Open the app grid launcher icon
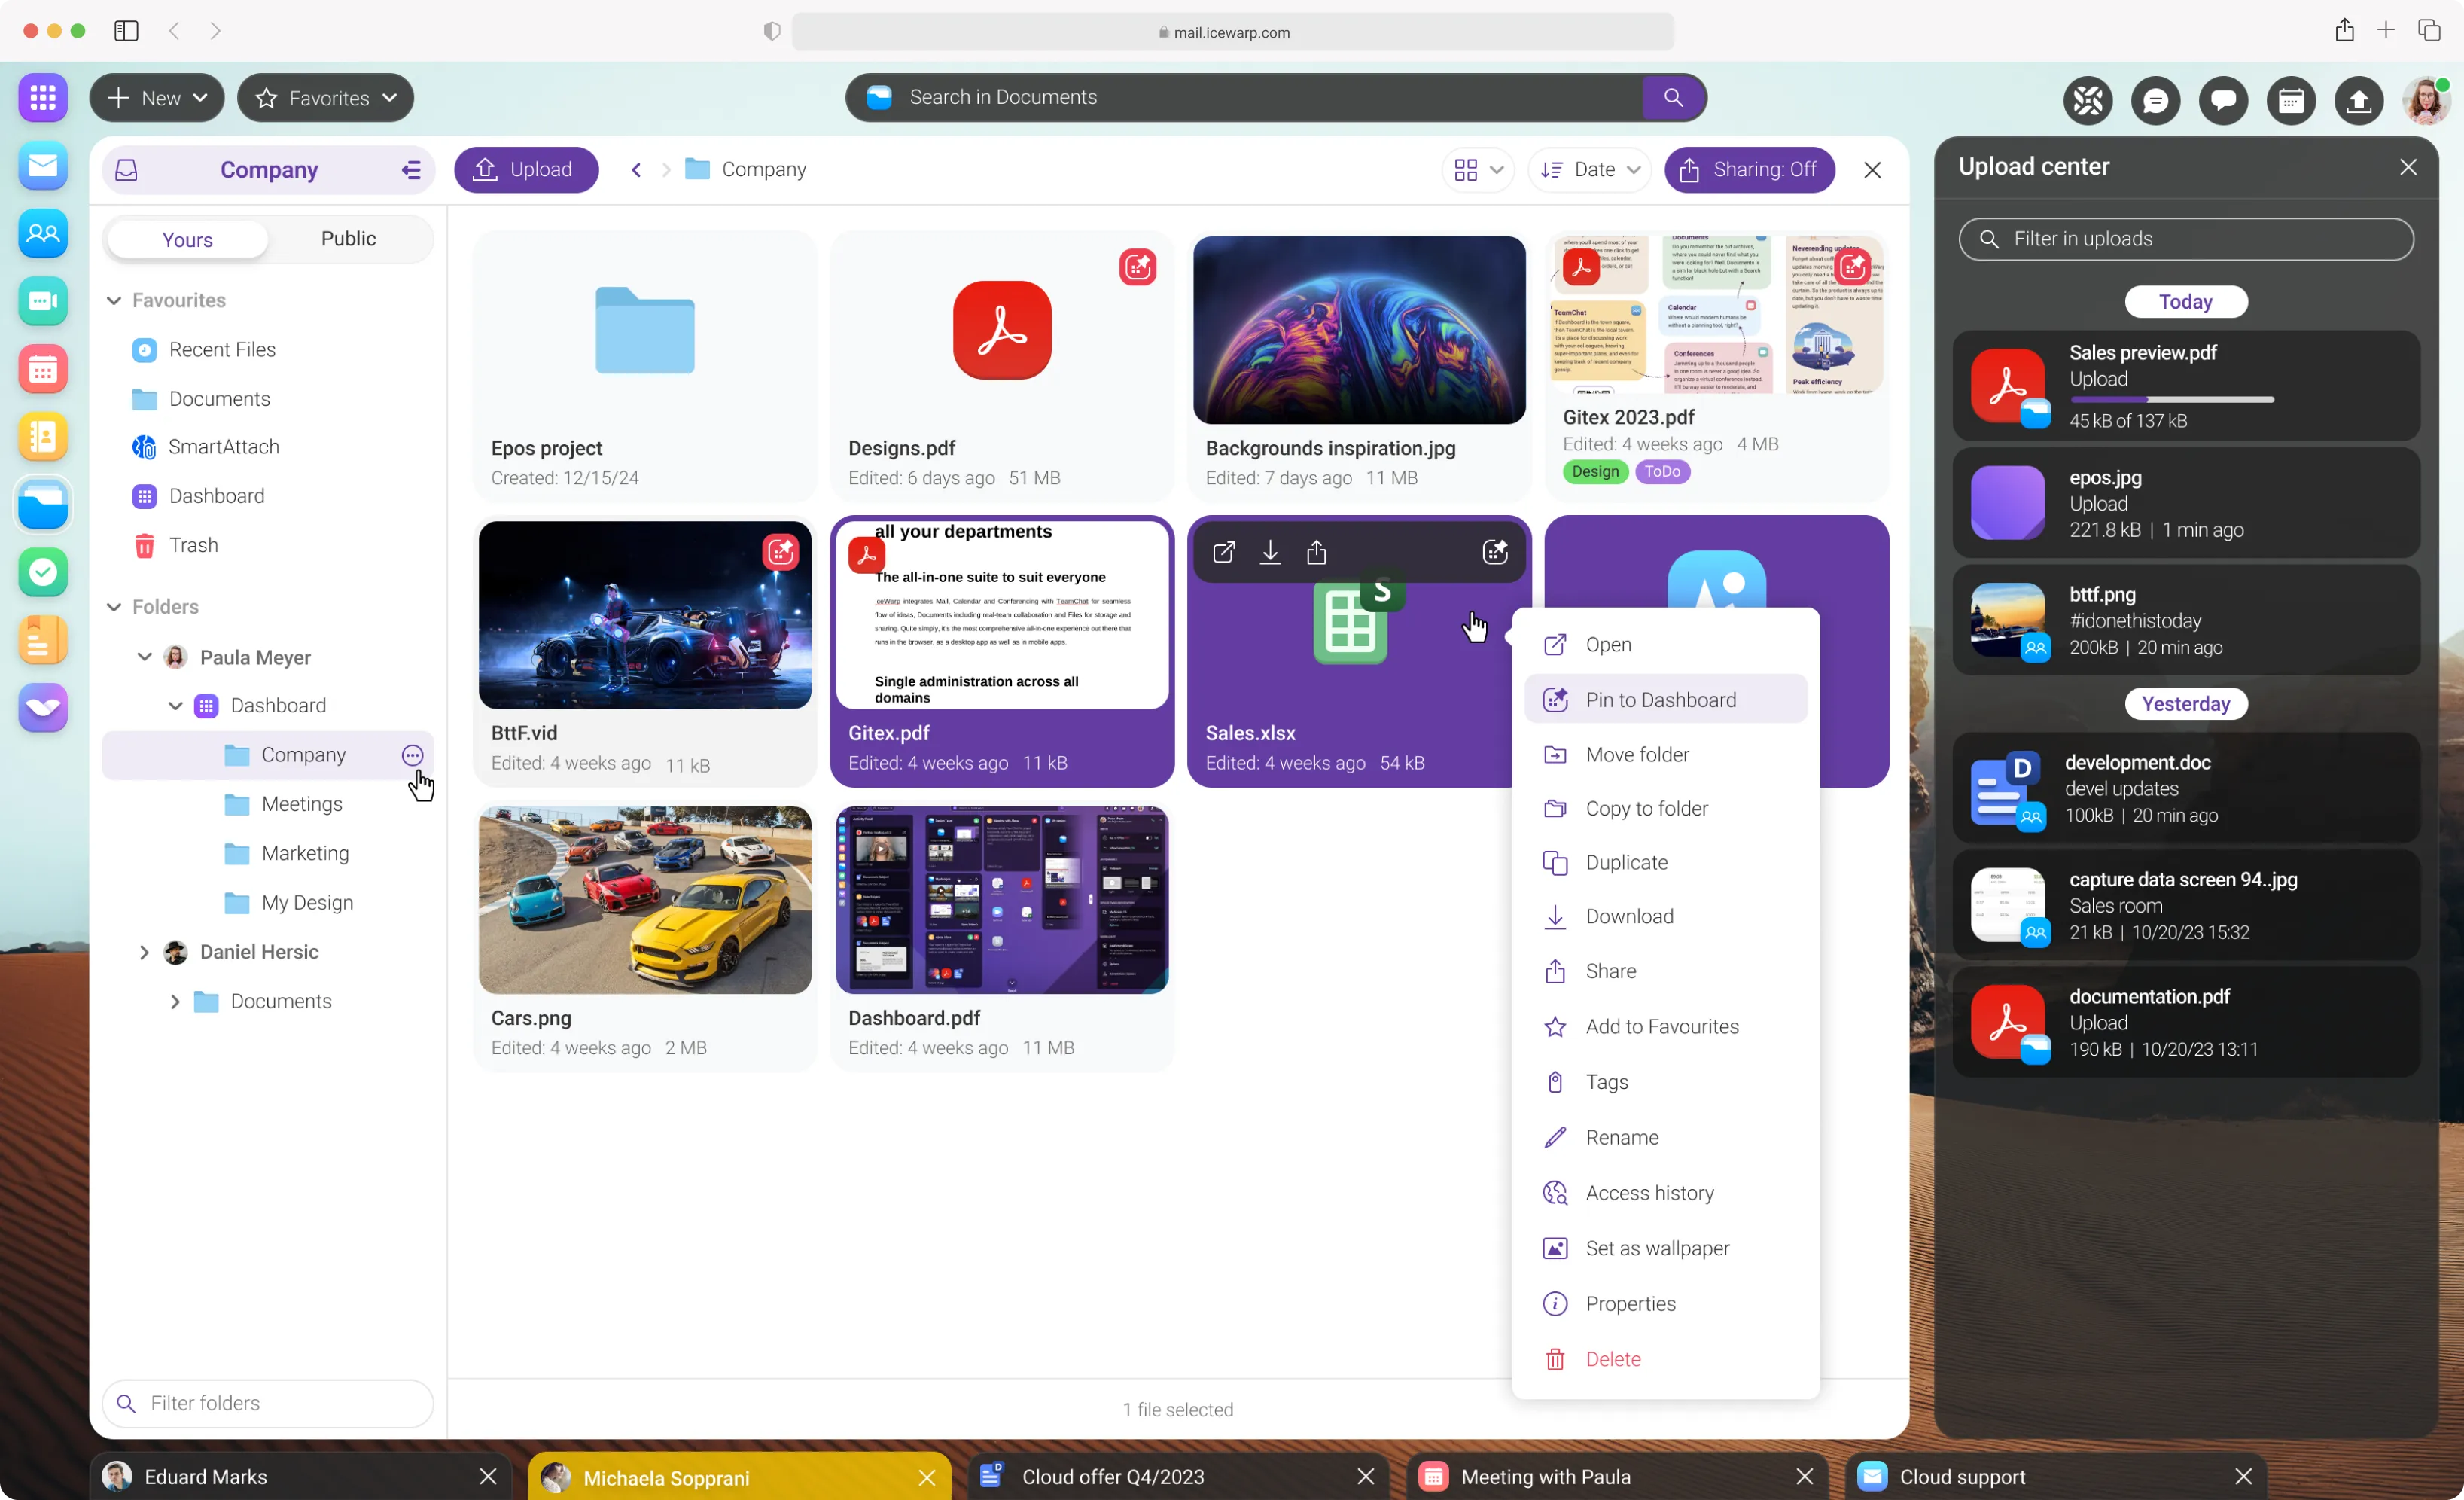This screenshot has width=2464, height=1500. click(43, 98)
